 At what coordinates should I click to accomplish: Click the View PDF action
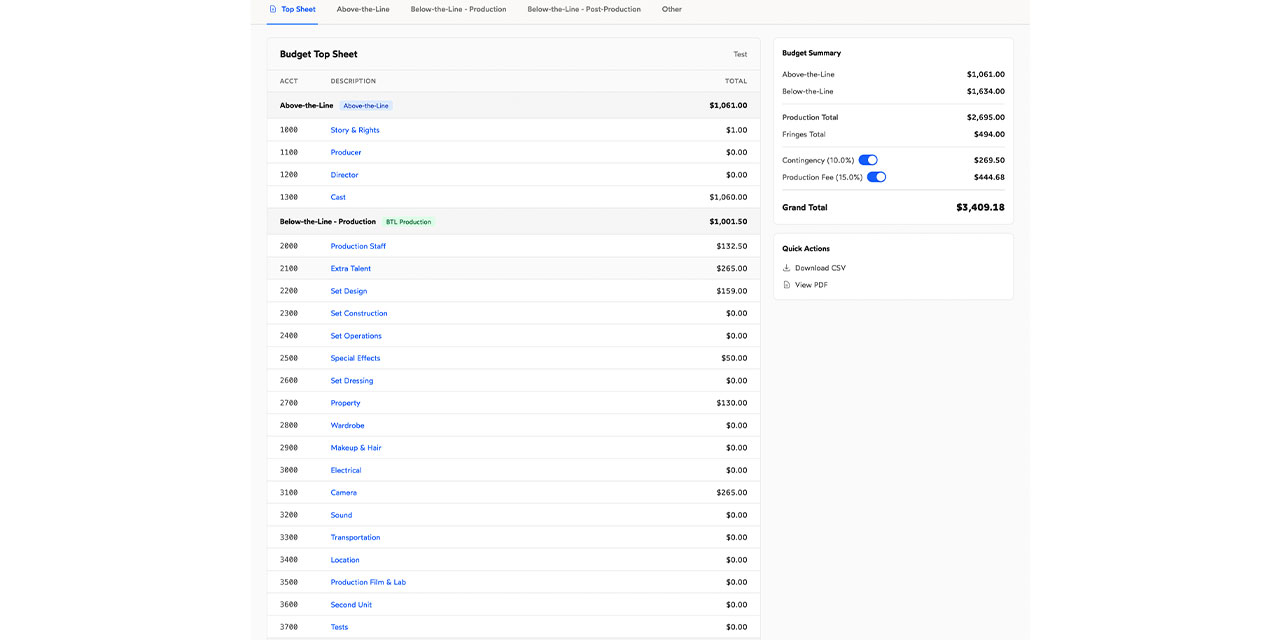(811, 285)
